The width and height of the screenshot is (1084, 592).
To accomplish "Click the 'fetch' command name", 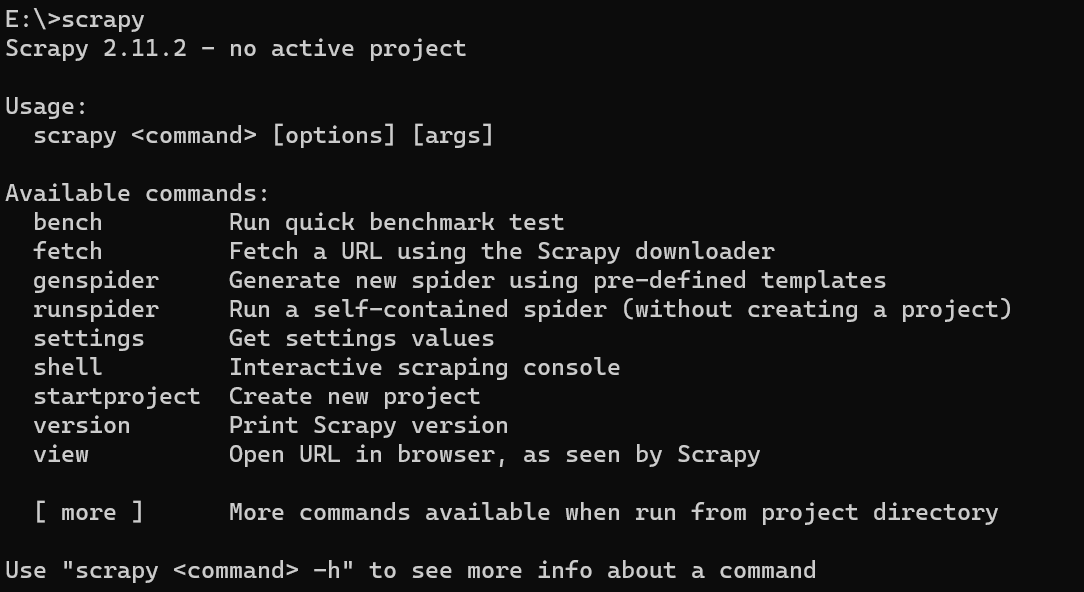I will (68, 251).
